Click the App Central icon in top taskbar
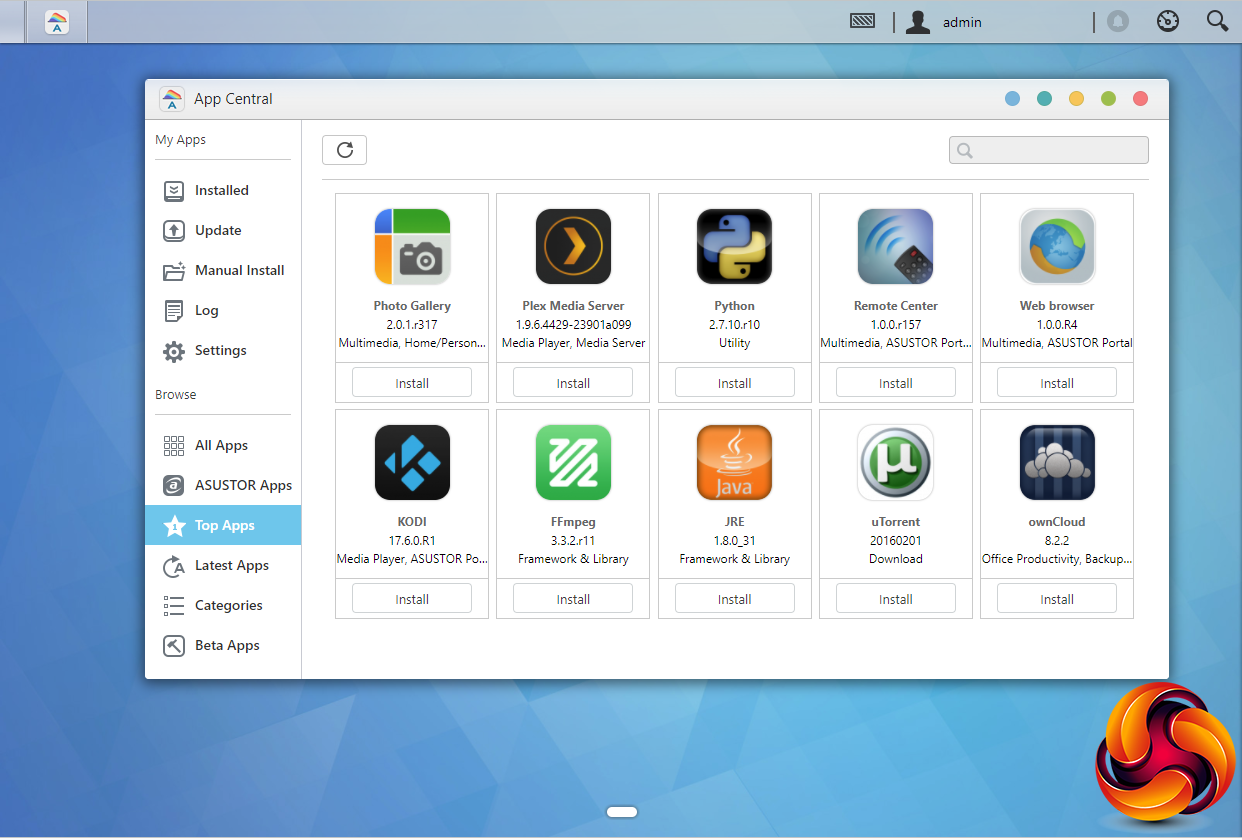The image size is (1242, 840). click(57, 22)
